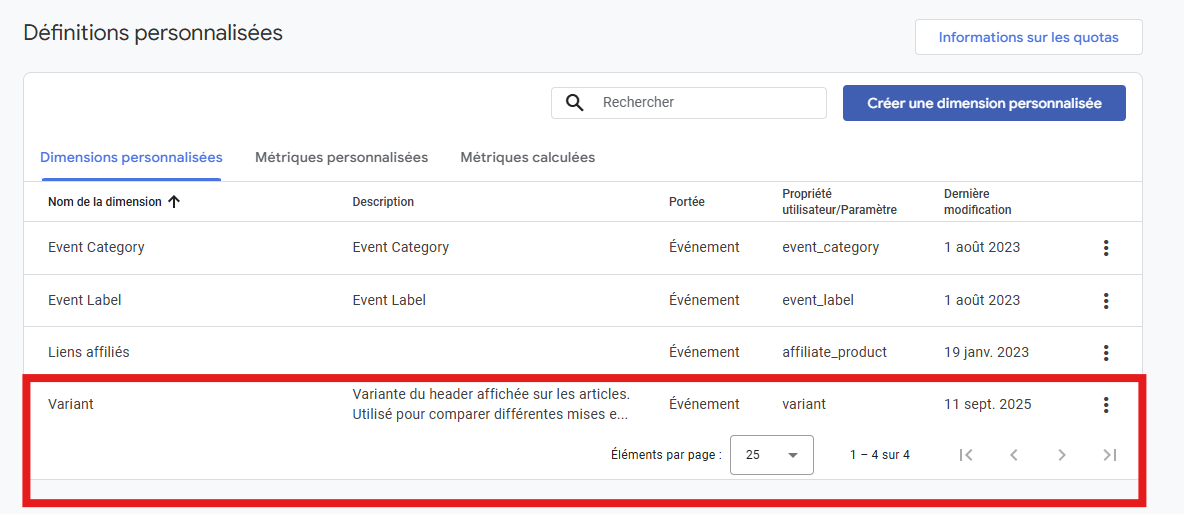The image size is (1184, 514).
Task: Select the Variant dimension row
Action: (x=71, y=405)
